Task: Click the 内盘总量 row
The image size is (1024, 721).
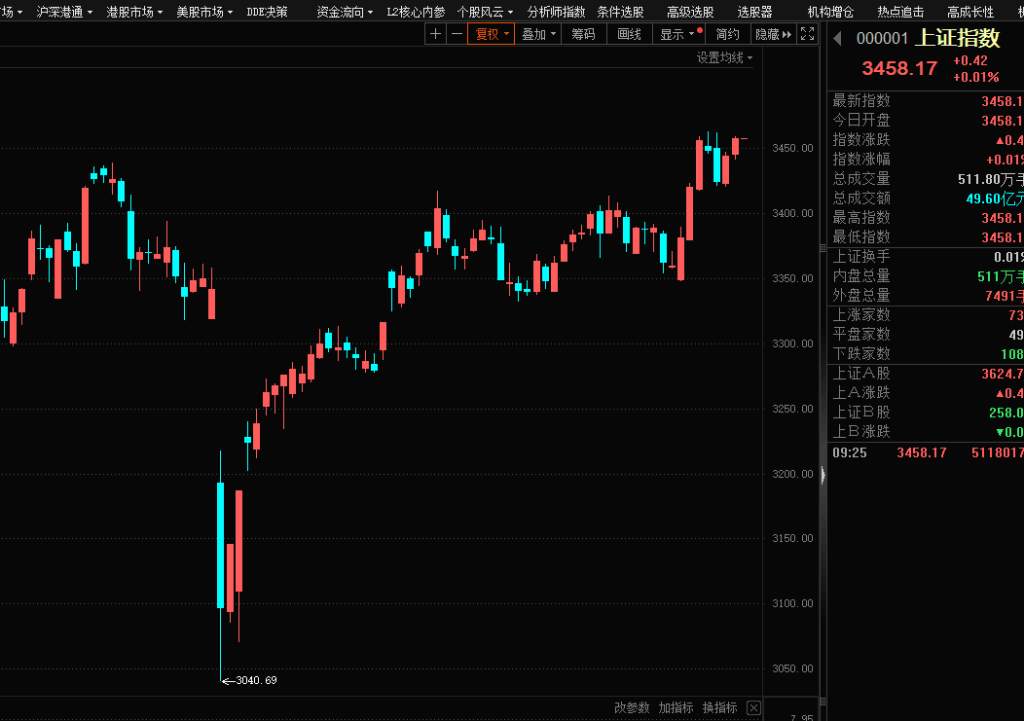Action: 925,276
